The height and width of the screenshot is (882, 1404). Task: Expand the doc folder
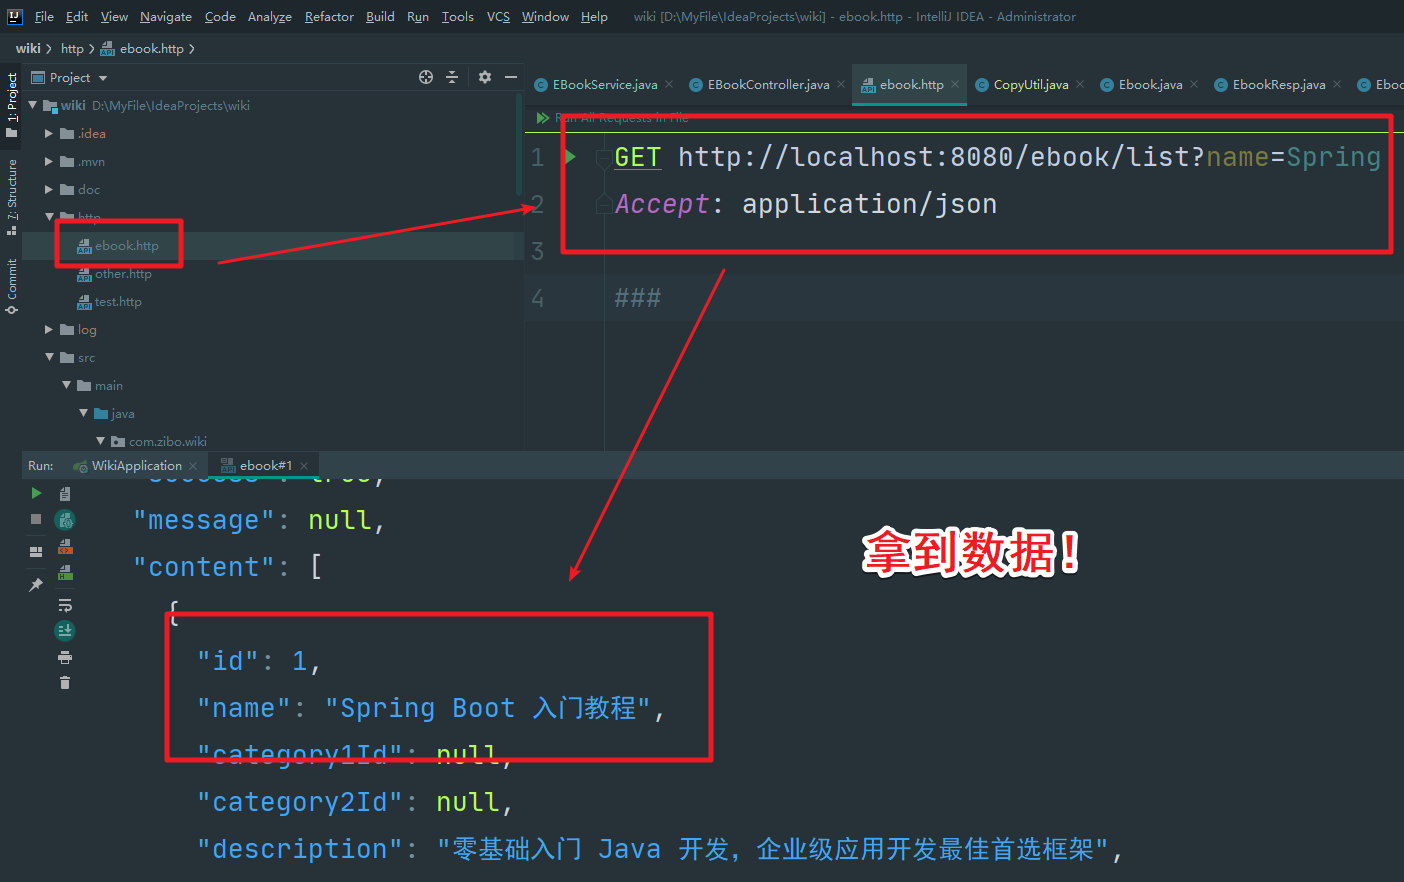49,189
